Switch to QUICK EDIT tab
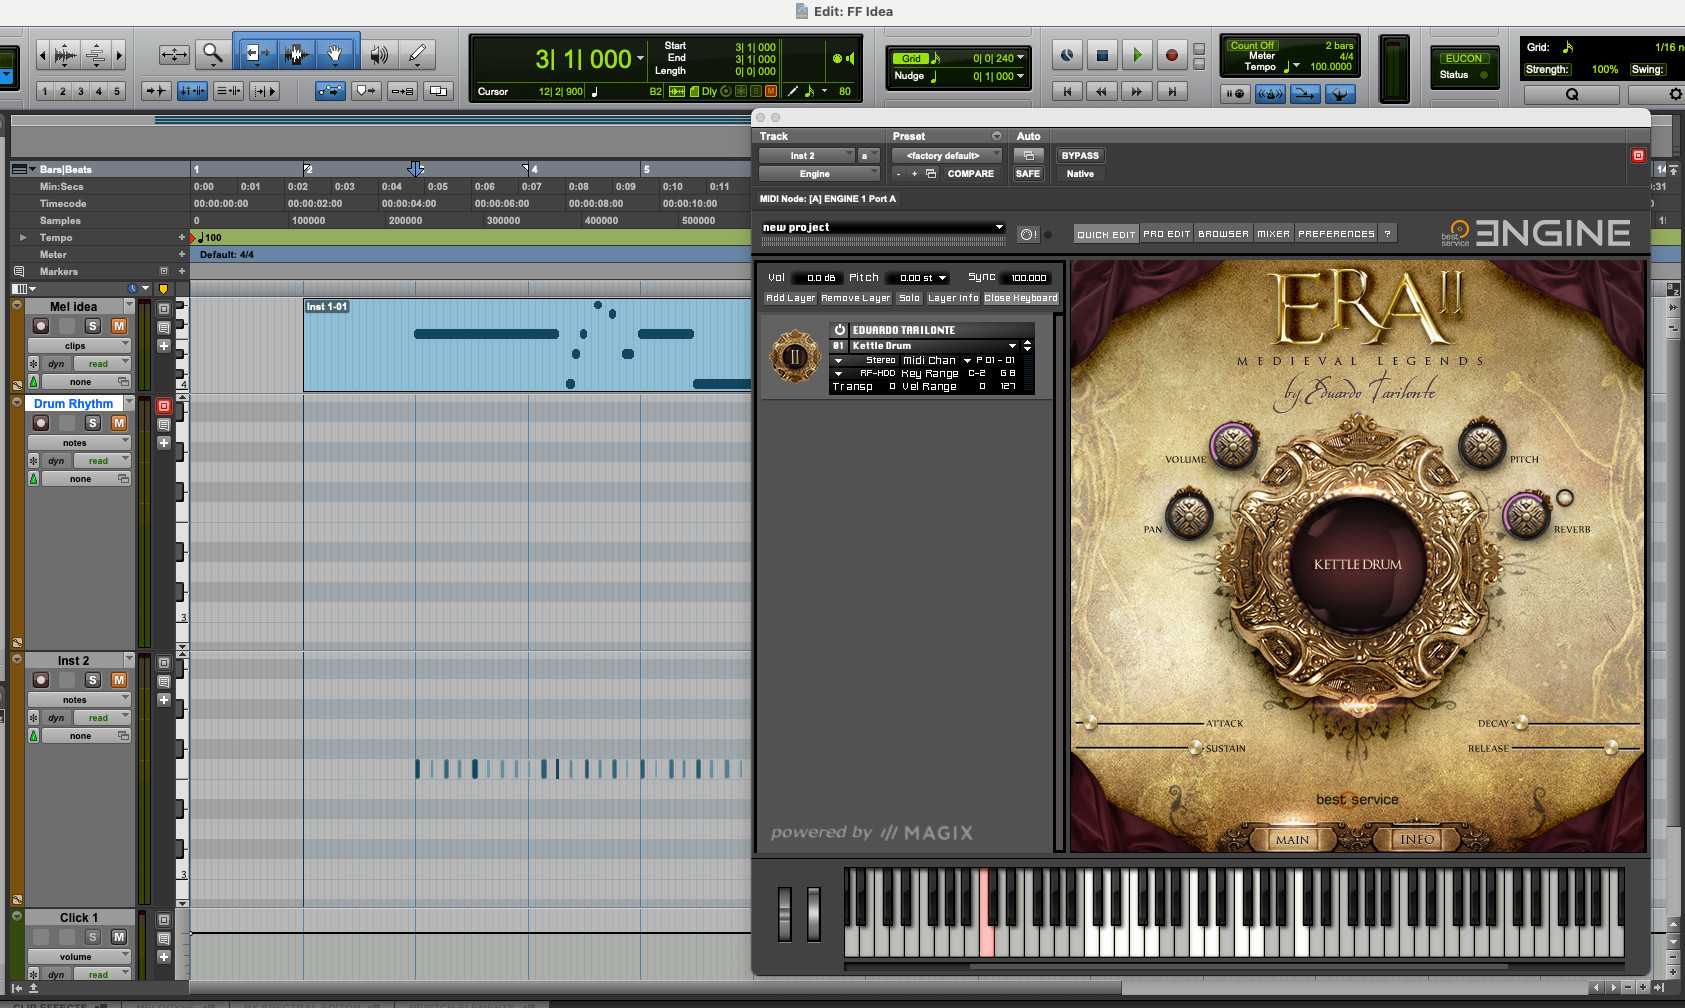 pos(1106,234)
